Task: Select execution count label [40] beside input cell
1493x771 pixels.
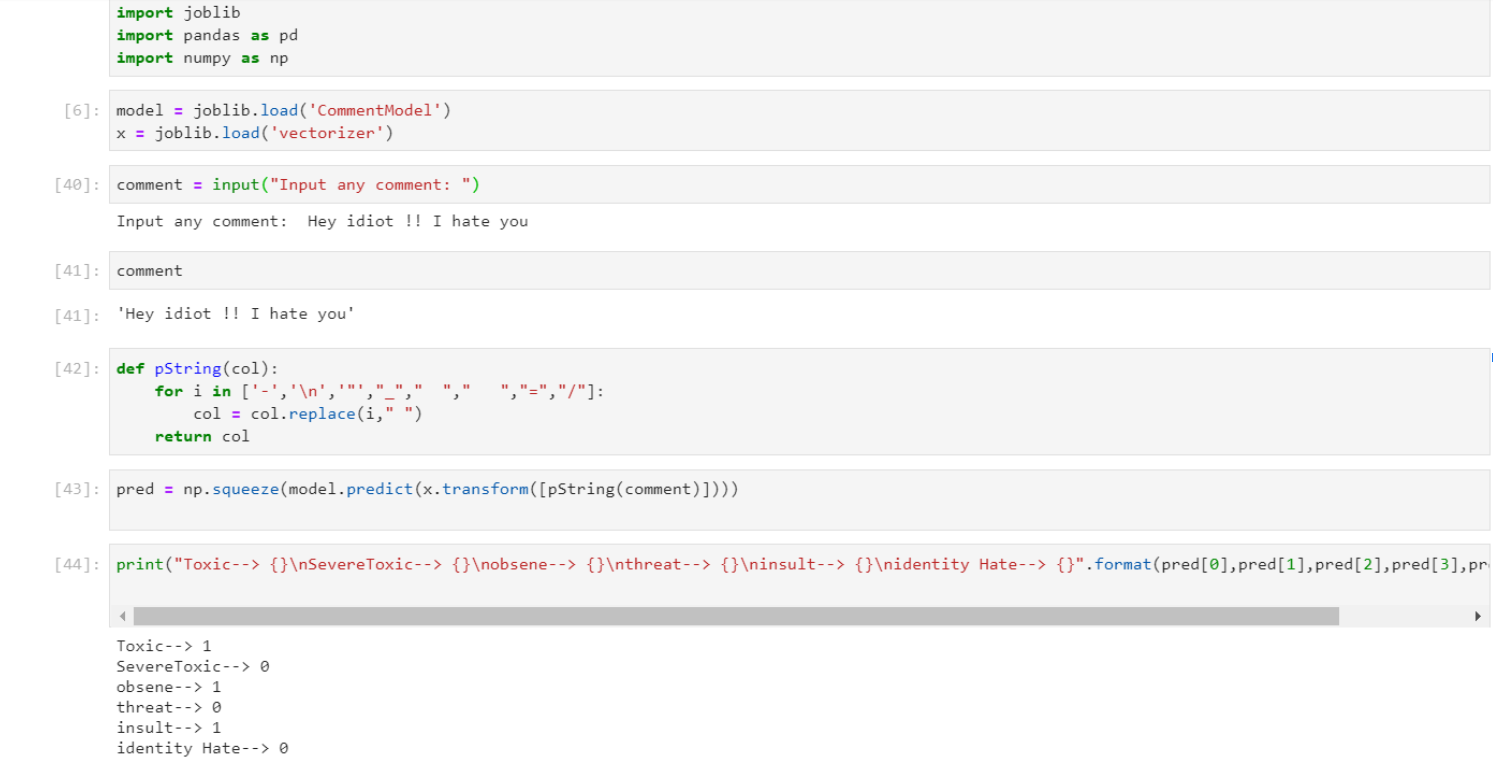Action: (72, 185)
